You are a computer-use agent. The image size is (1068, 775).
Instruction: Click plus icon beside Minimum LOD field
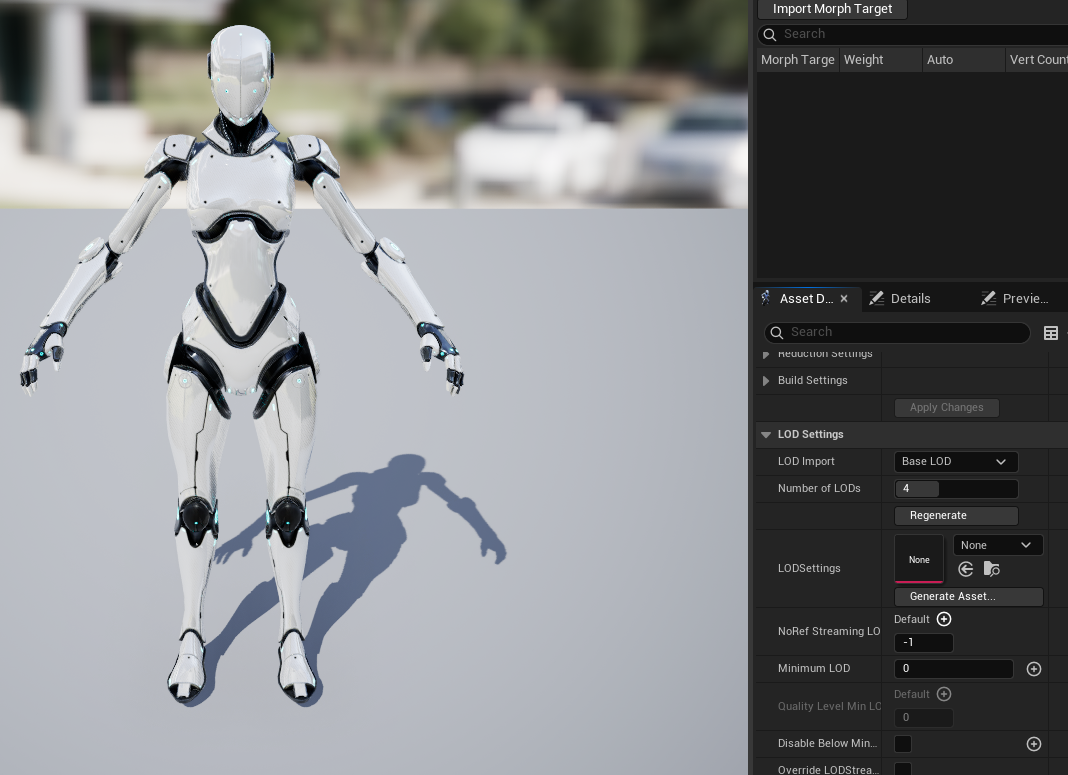pyautogui.click(x=1034, y=669)
